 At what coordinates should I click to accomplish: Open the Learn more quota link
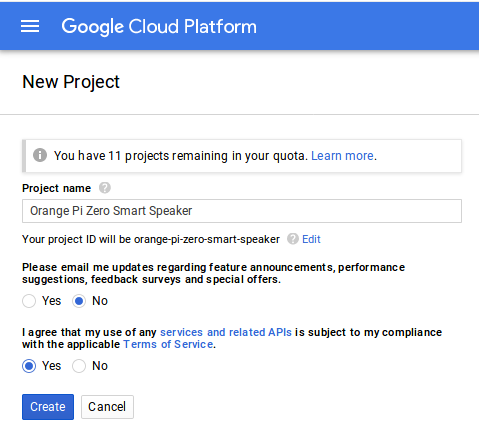tap(342, 156)
